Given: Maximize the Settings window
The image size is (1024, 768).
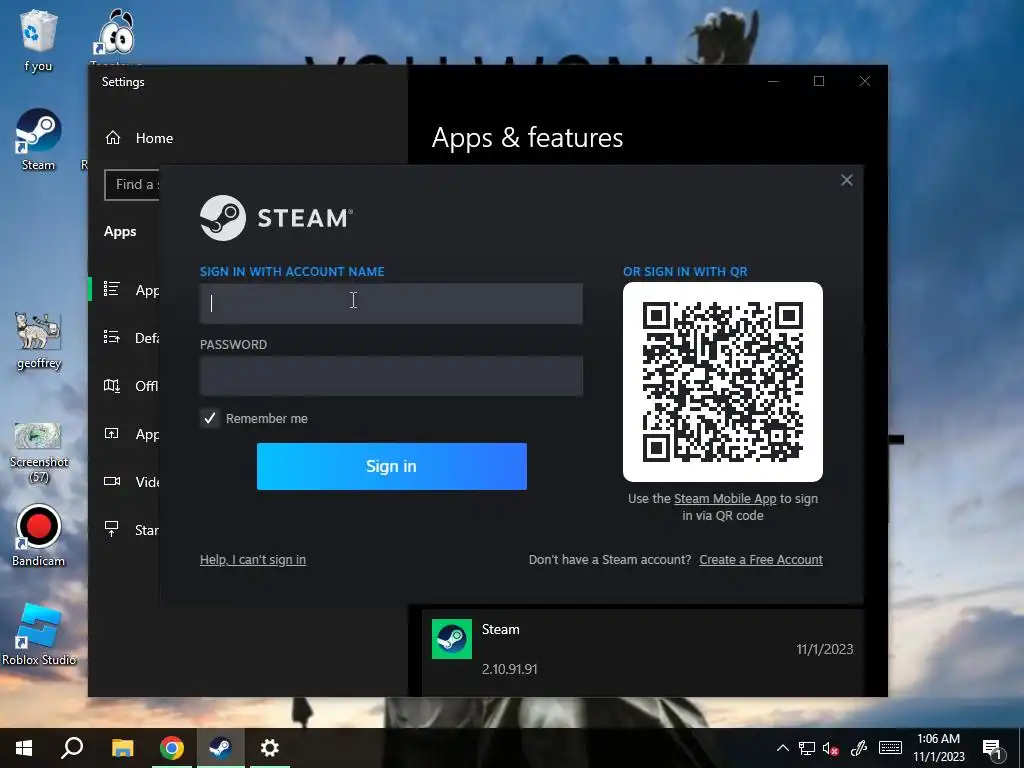Looking at the screenshot, I should (819, 81).
